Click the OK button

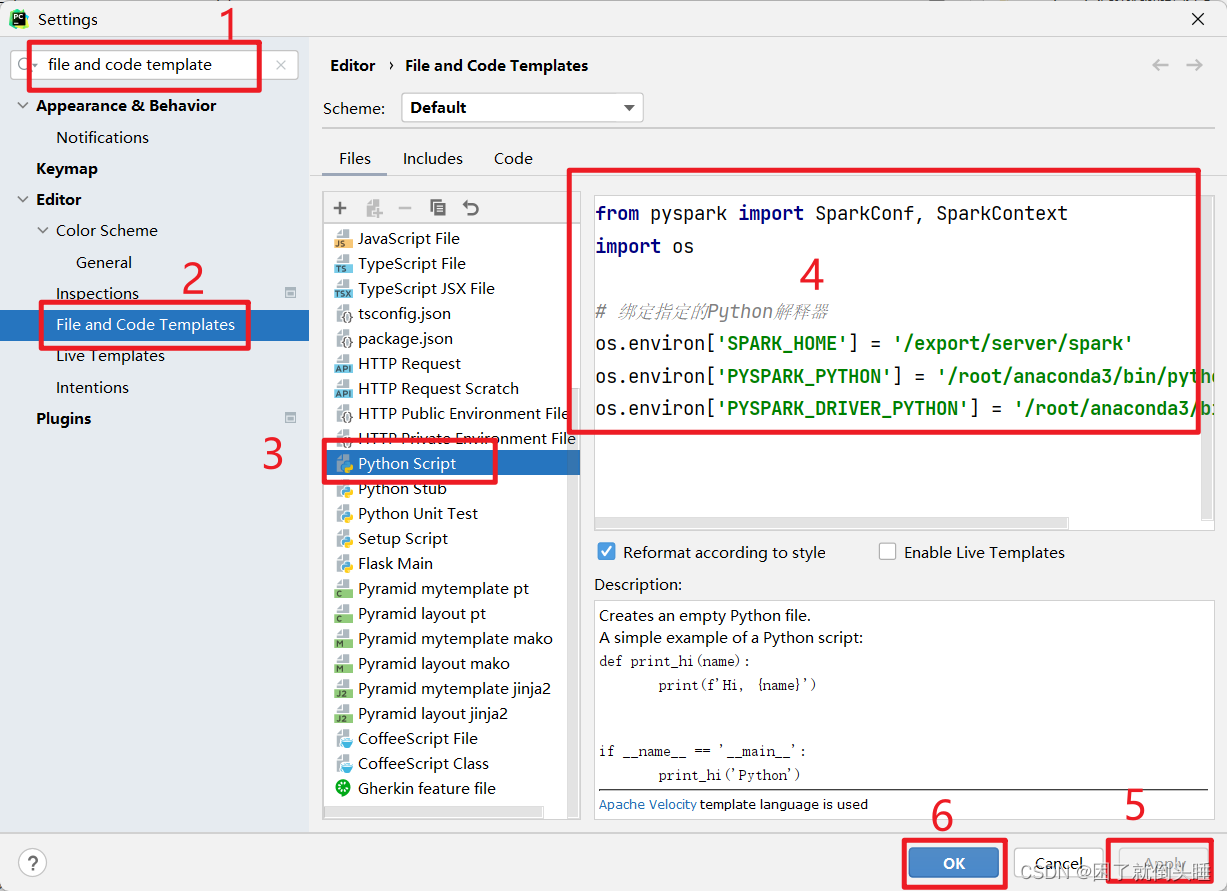(954, 863)
